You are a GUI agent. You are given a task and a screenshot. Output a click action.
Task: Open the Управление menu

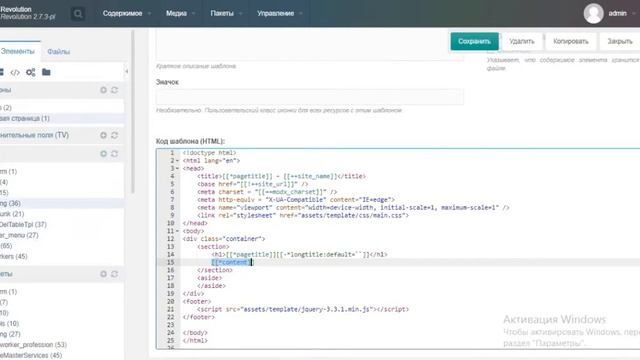pyautogui.click(x=276, y=13)
